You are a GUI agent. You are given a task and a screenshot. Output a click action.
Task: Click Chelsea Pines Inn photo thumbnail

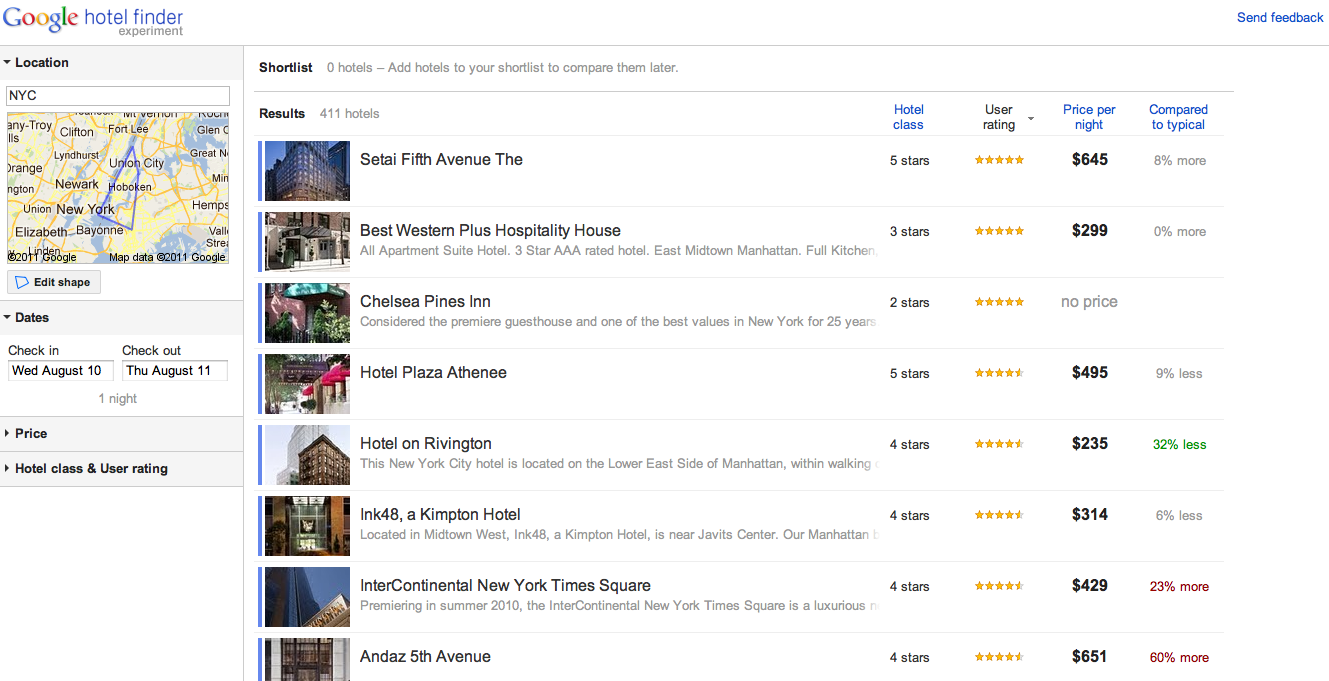point(308,313)
